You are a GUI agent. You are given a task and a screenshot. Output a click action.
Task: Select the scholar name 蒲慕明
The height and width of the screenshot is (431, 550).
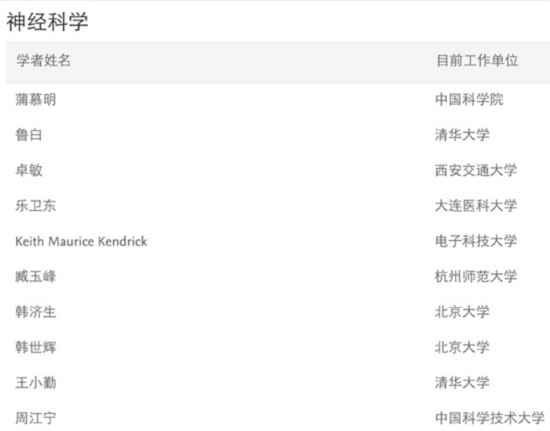pyautogui.click(x=36, y=100)
